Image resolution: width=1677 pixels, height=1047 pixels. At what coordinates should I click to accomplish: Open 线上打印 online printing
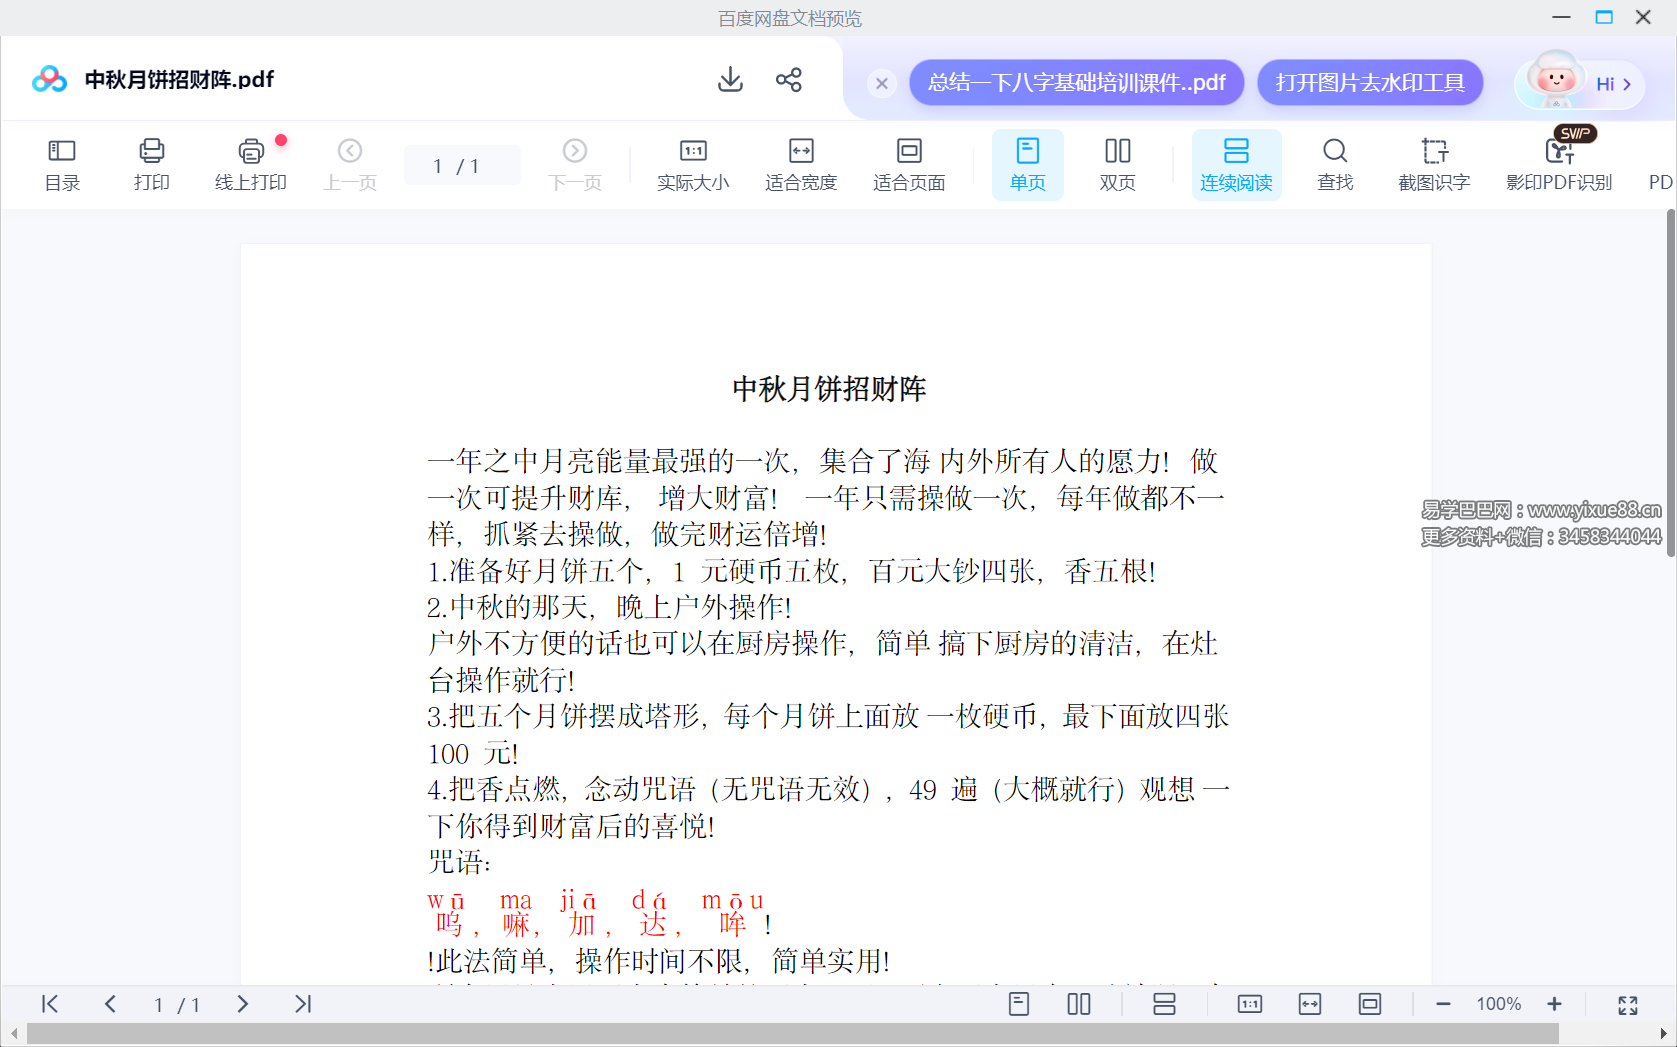tap(250, 164)
